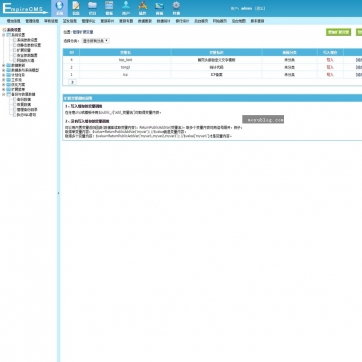Expand the 优化方案 tree folder
The image size is (362, 362).
(4, 85)
